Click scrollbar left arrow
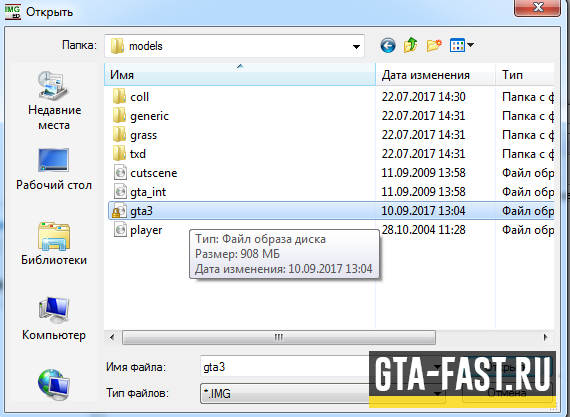The height and width of the screenshot is (417, 570). (112, 337)
